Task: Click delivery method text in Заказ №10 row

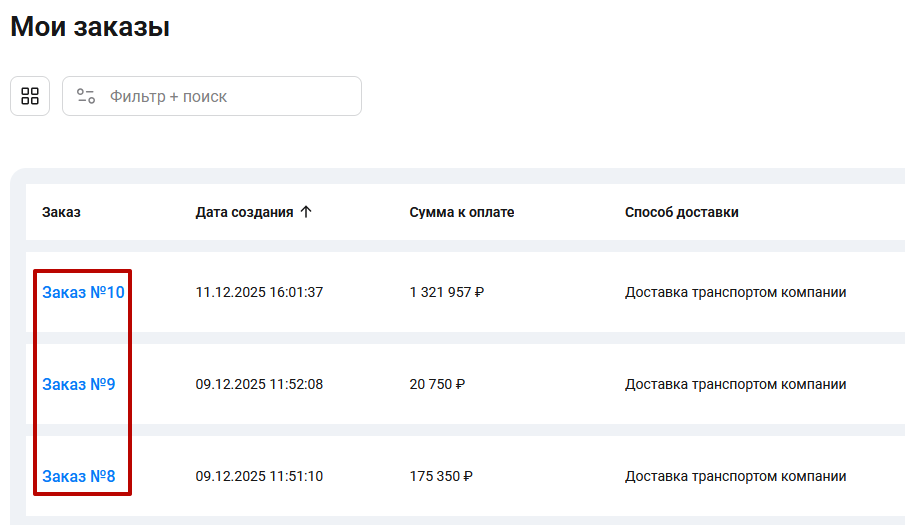Action: click(x=735, y=292)
